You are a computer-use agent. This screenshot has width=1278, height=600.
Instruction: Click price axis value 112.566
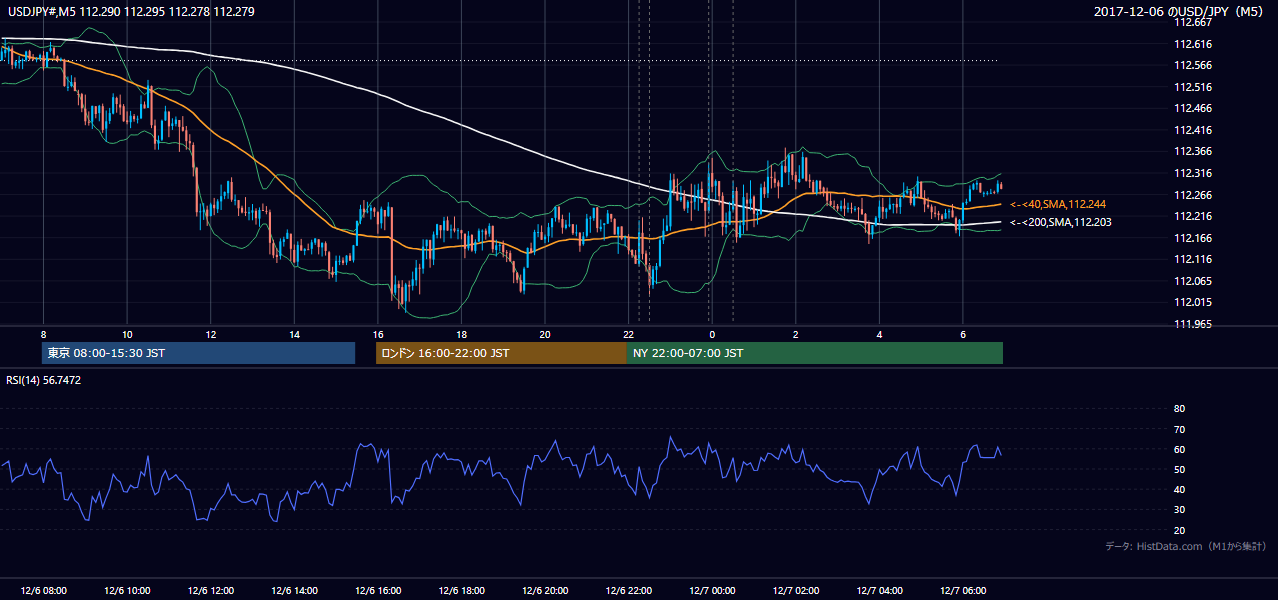1193,66
